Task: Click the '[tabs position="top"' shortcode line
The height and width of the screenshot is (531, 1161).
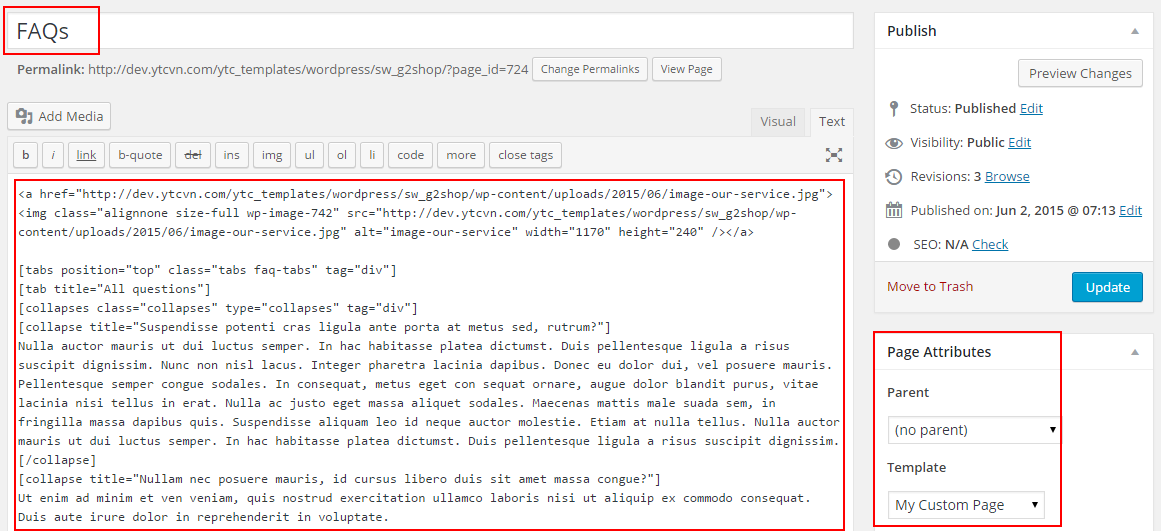Action: (x=207, y=270)
